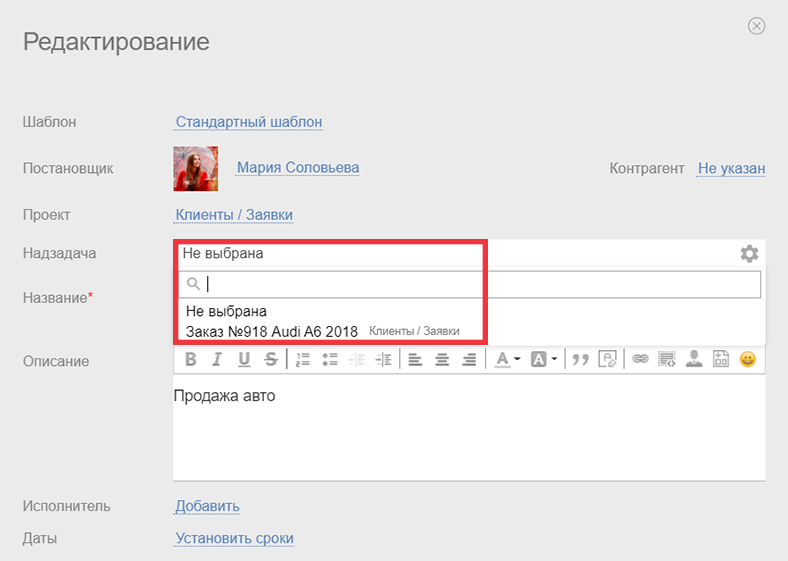Underline text with the U button
This screenshot has height=561, width=788.
point(244,359)
